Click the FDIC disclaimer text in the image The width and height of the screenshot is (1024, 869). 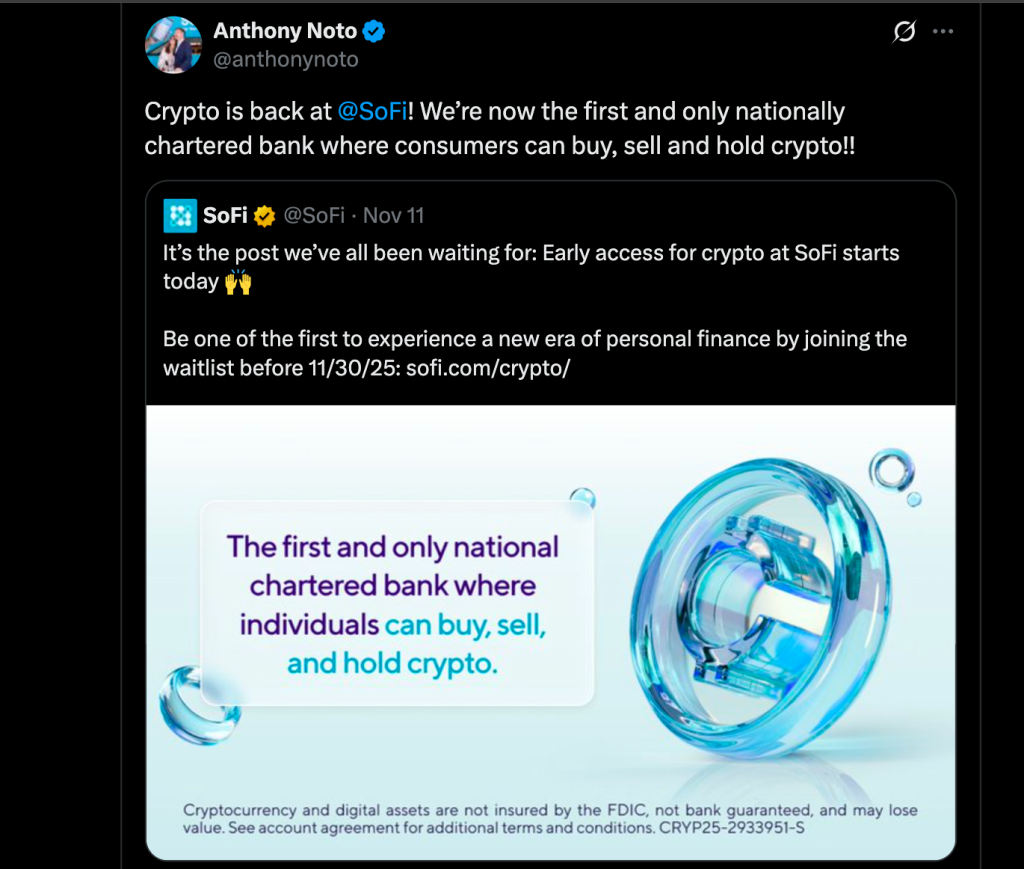tap(550, 819)
